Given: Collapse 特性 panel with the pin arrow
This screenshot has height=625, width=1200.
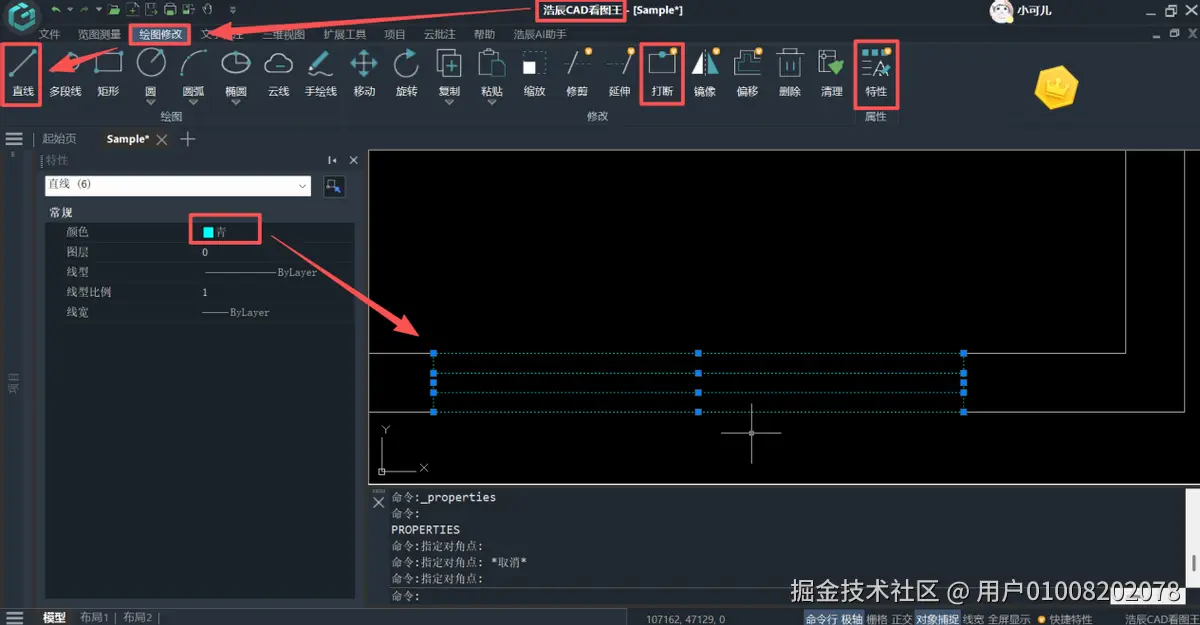Looking at the screenshot, I should [332, 160].
